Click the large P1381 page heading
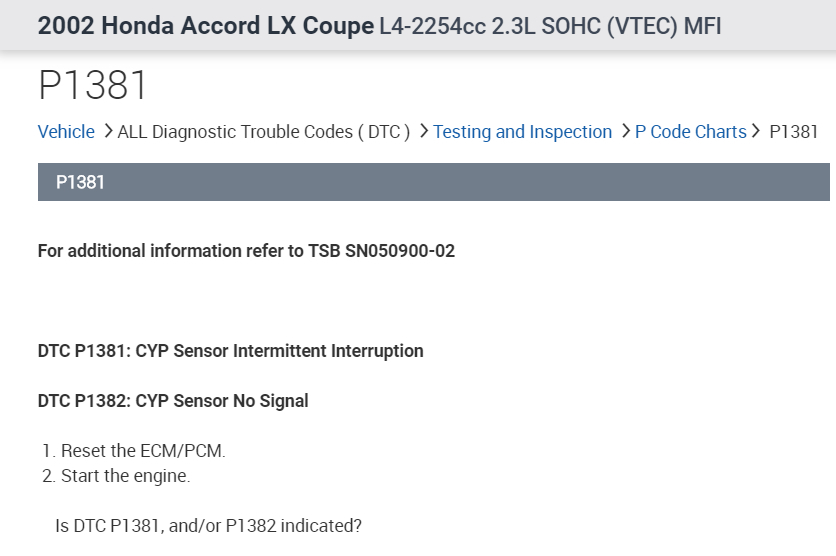Viewport: 836px width, 556px height. click(x=93, y=86)
